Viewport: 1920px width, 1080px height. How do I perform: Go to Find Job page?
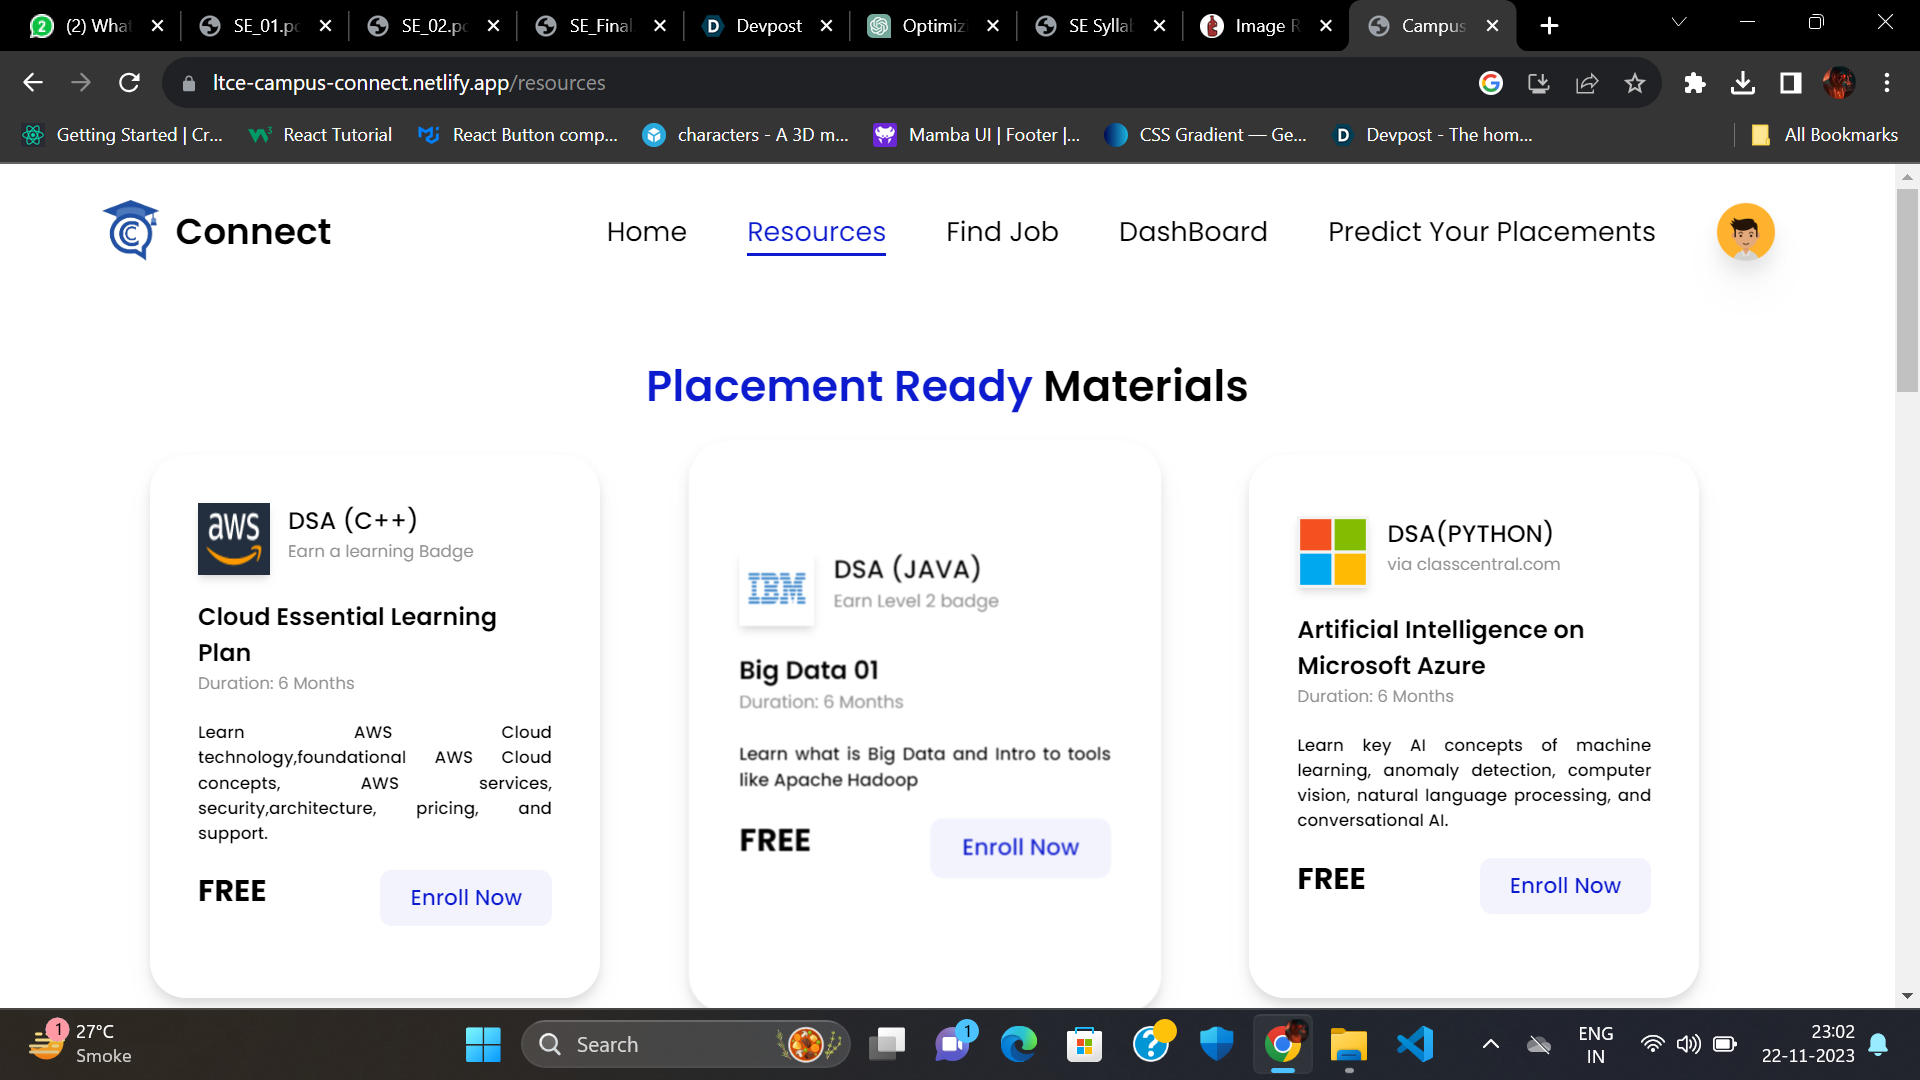(x=1002, y=232)
